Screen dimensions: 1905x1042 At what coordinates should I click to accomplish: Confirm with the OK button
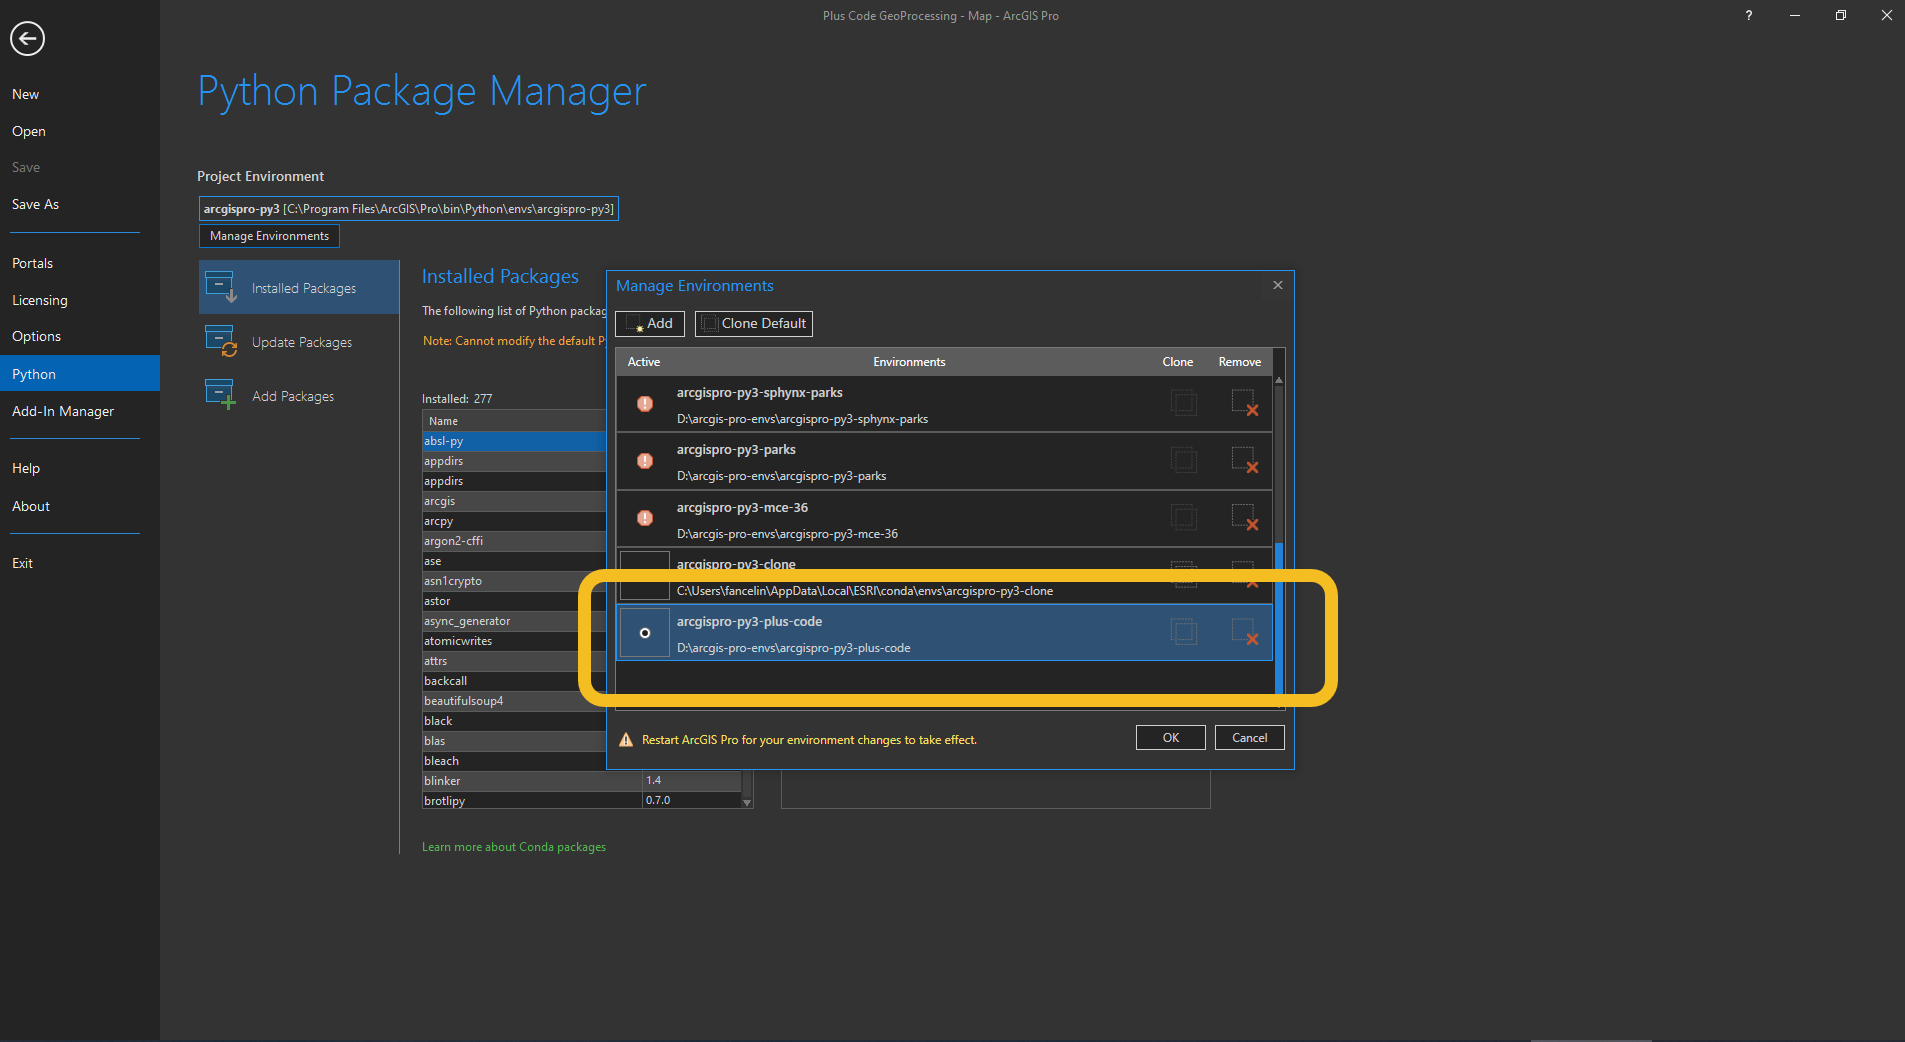click(1170, 738)
